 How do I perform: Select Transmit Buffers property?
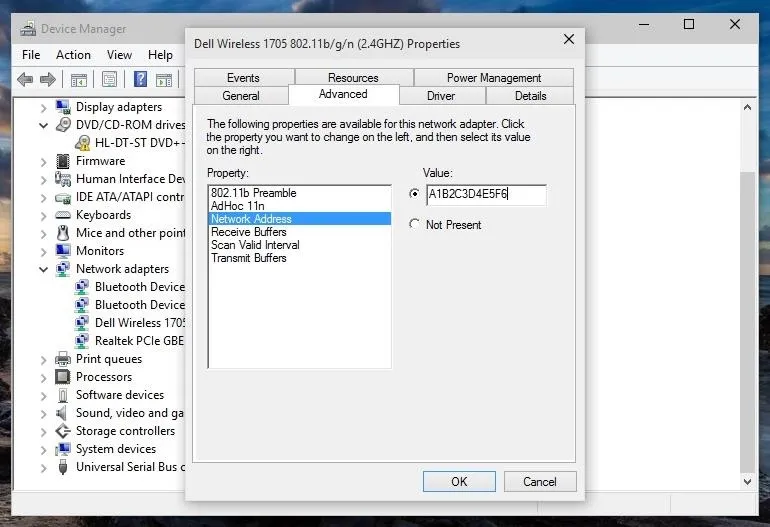pos(300,258)
